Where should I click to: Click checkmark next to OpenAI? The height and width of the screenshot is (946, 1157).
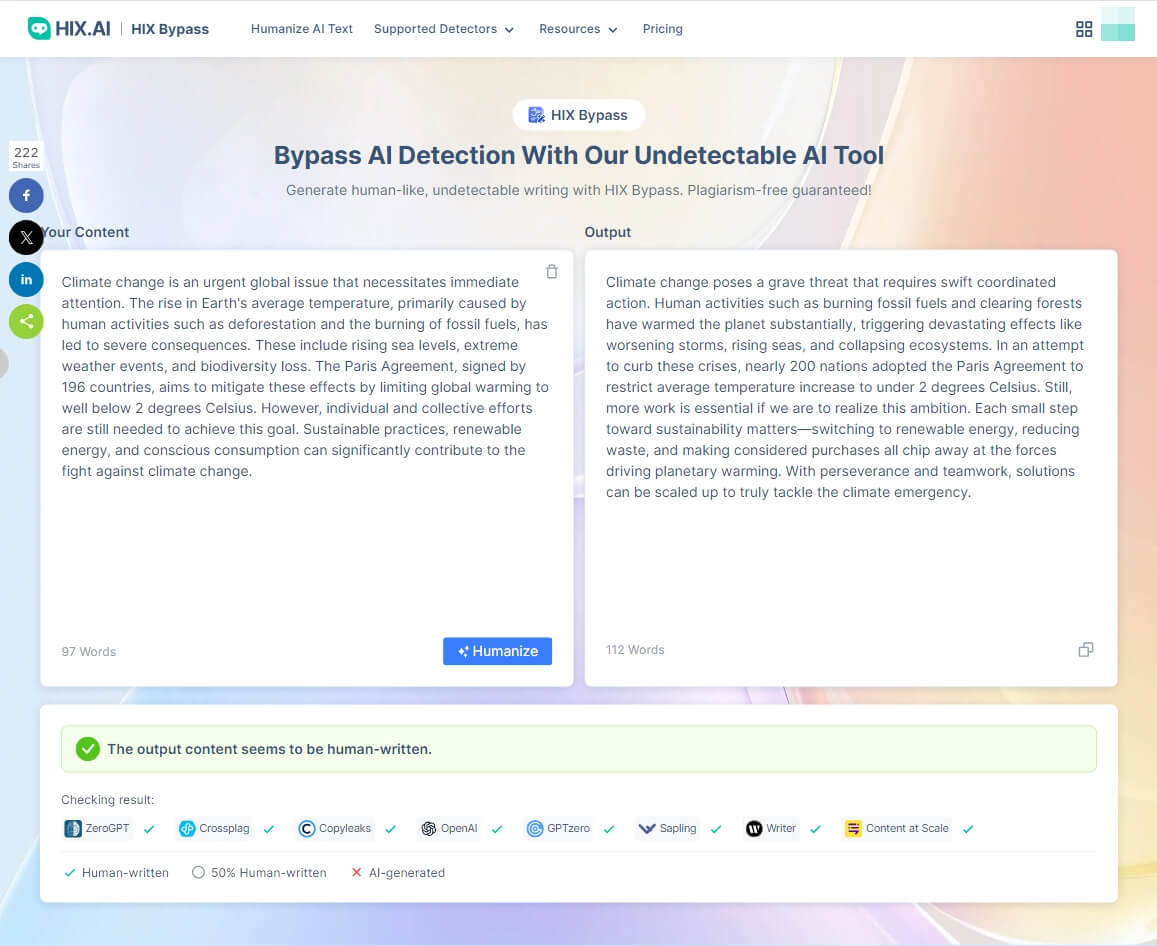[x=497, y=829]
